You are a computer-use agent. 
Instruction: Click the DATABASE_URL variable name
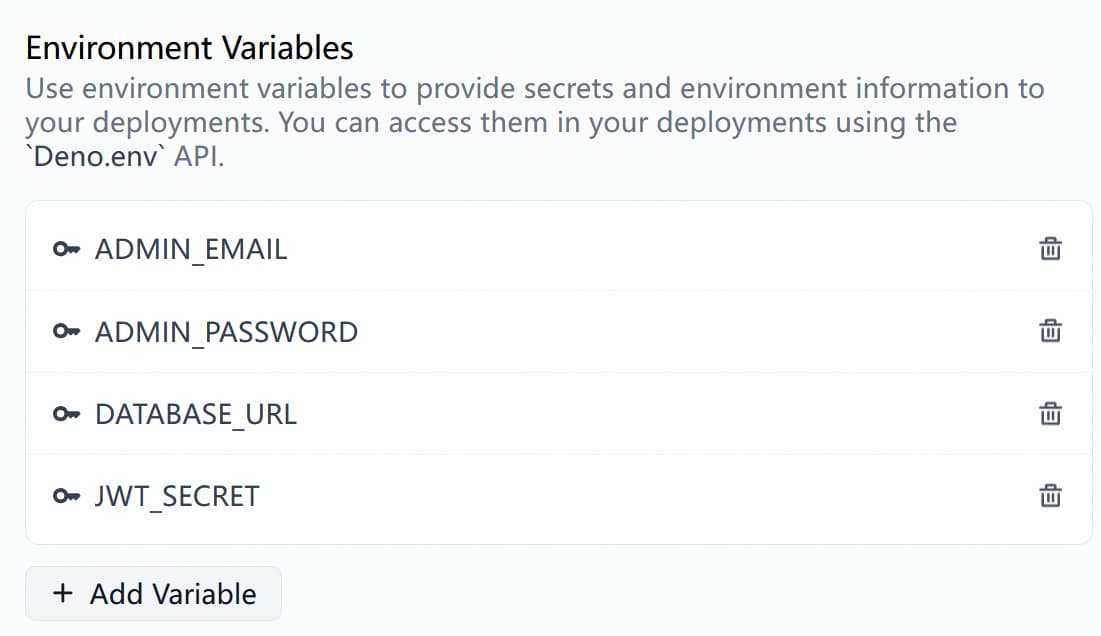coord(196,414)
